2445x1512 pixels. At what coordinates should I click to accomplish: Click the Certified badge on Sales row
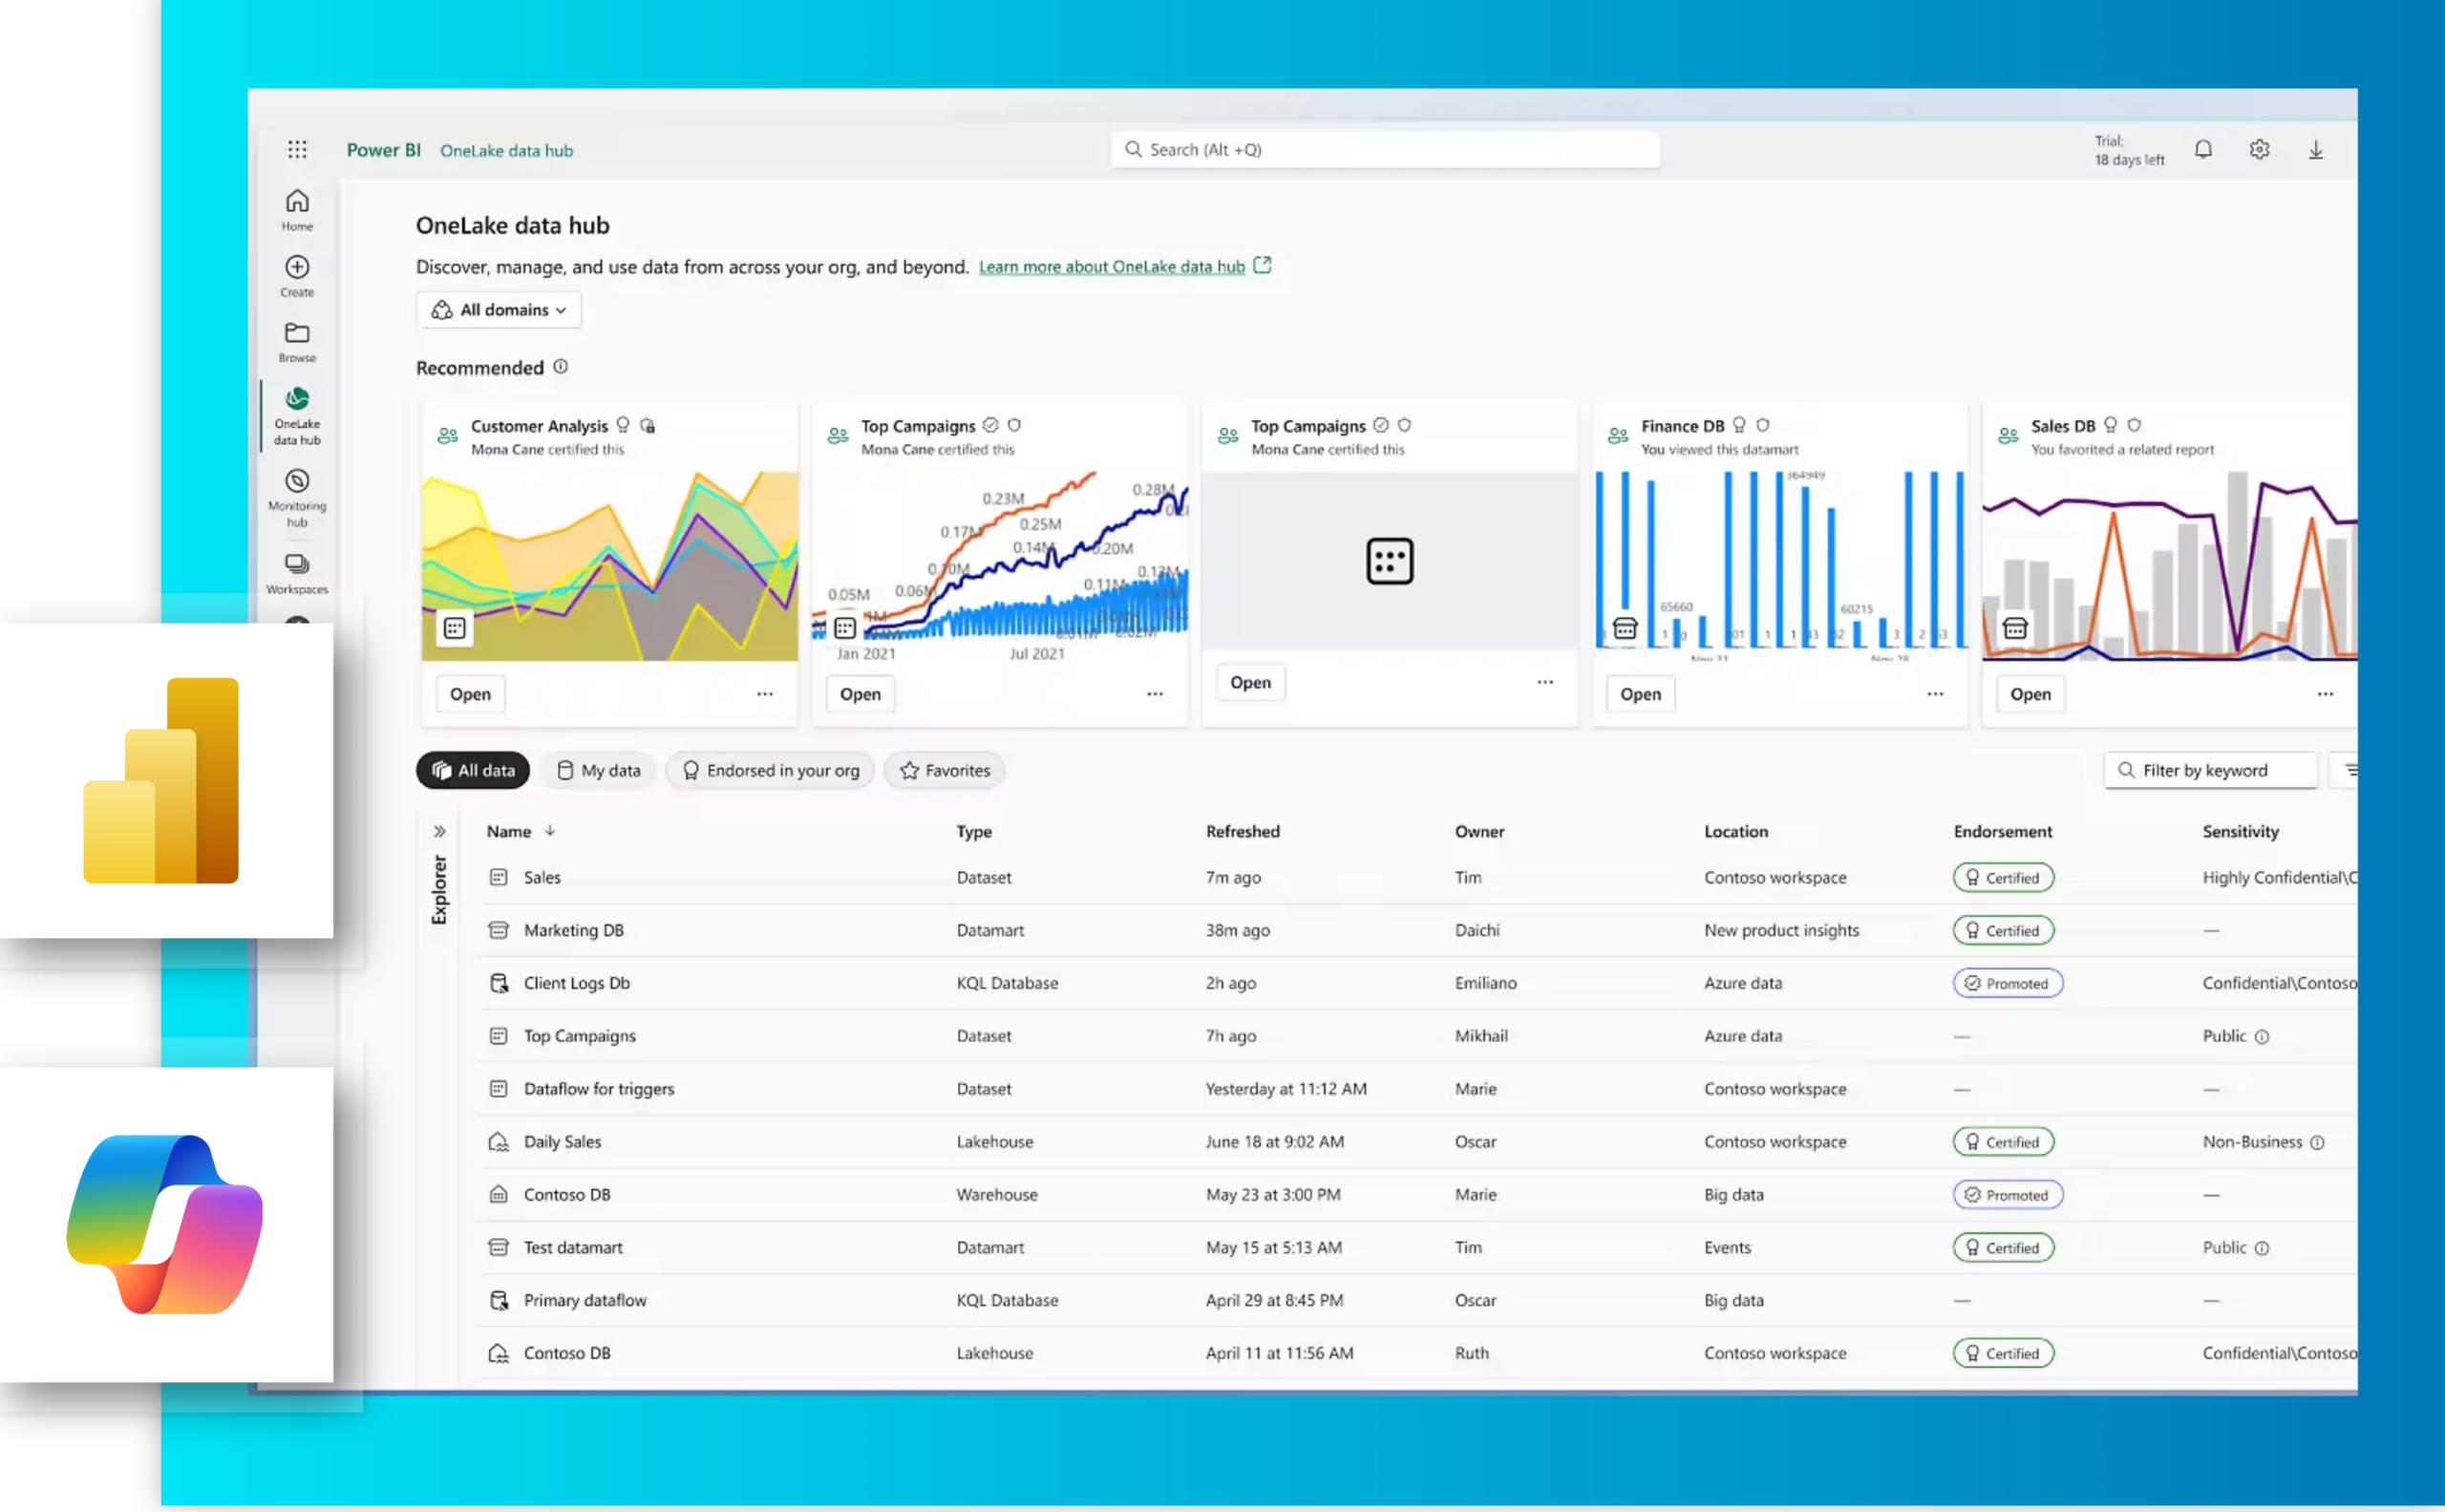click(2003, 878)
